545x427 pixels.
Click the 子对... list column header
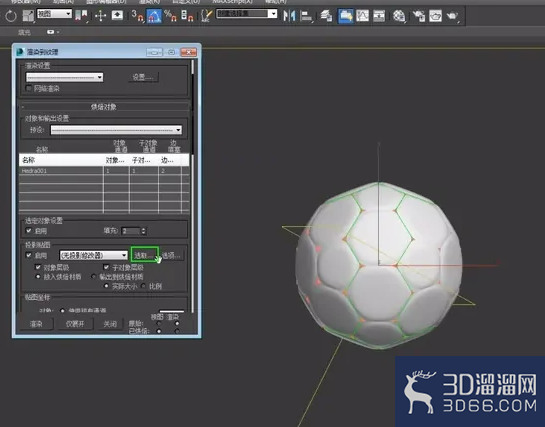coord(144,160)
